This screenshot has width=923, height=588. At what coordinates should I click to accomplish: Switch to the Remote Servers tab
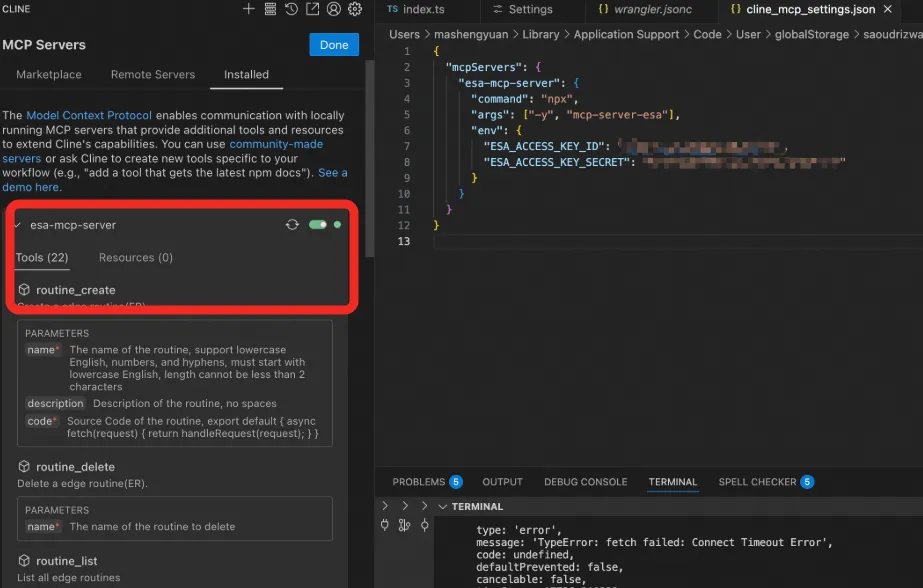tap(153, 75)
